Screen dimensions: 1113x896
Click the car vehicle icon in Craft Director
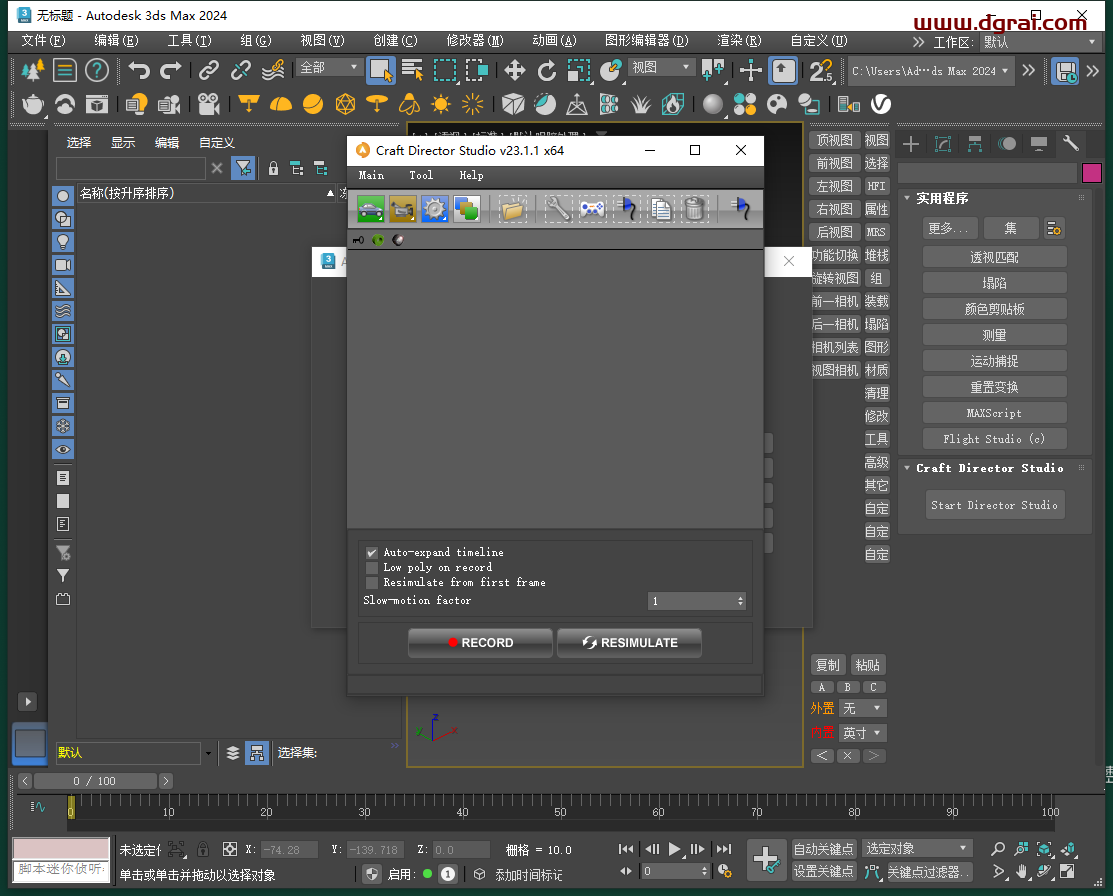(x=371, y=209)
